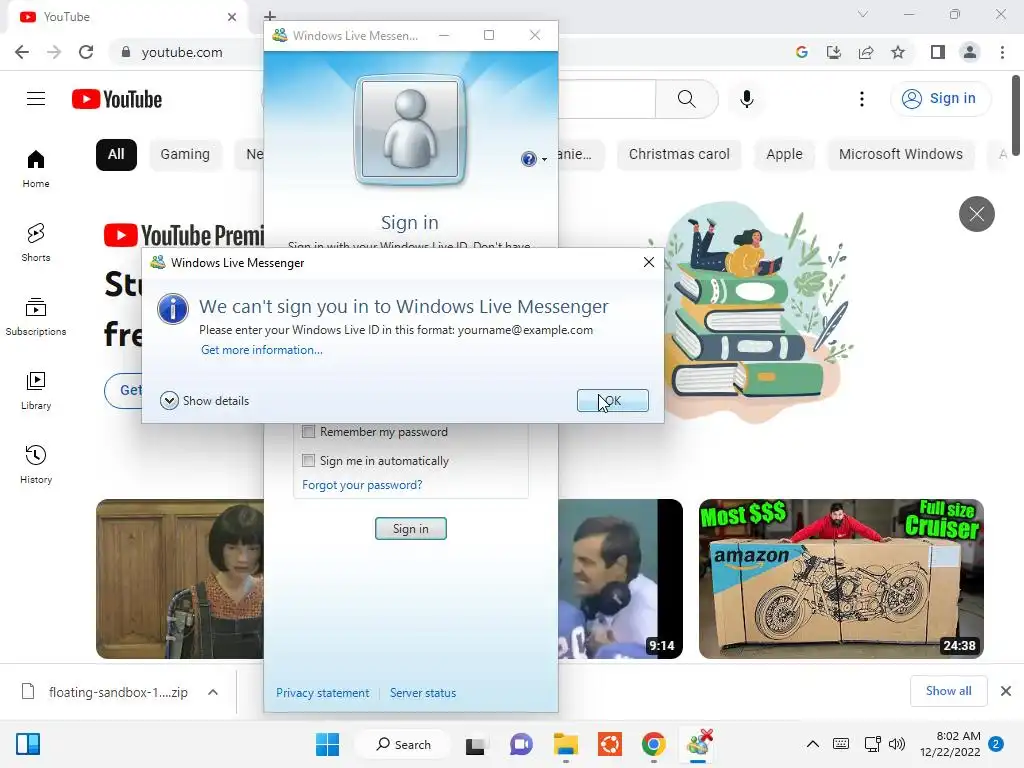Select the Christmas carol chip
Image resolution: width=1024 pixels, height=768 pixels.
[679, 155]
